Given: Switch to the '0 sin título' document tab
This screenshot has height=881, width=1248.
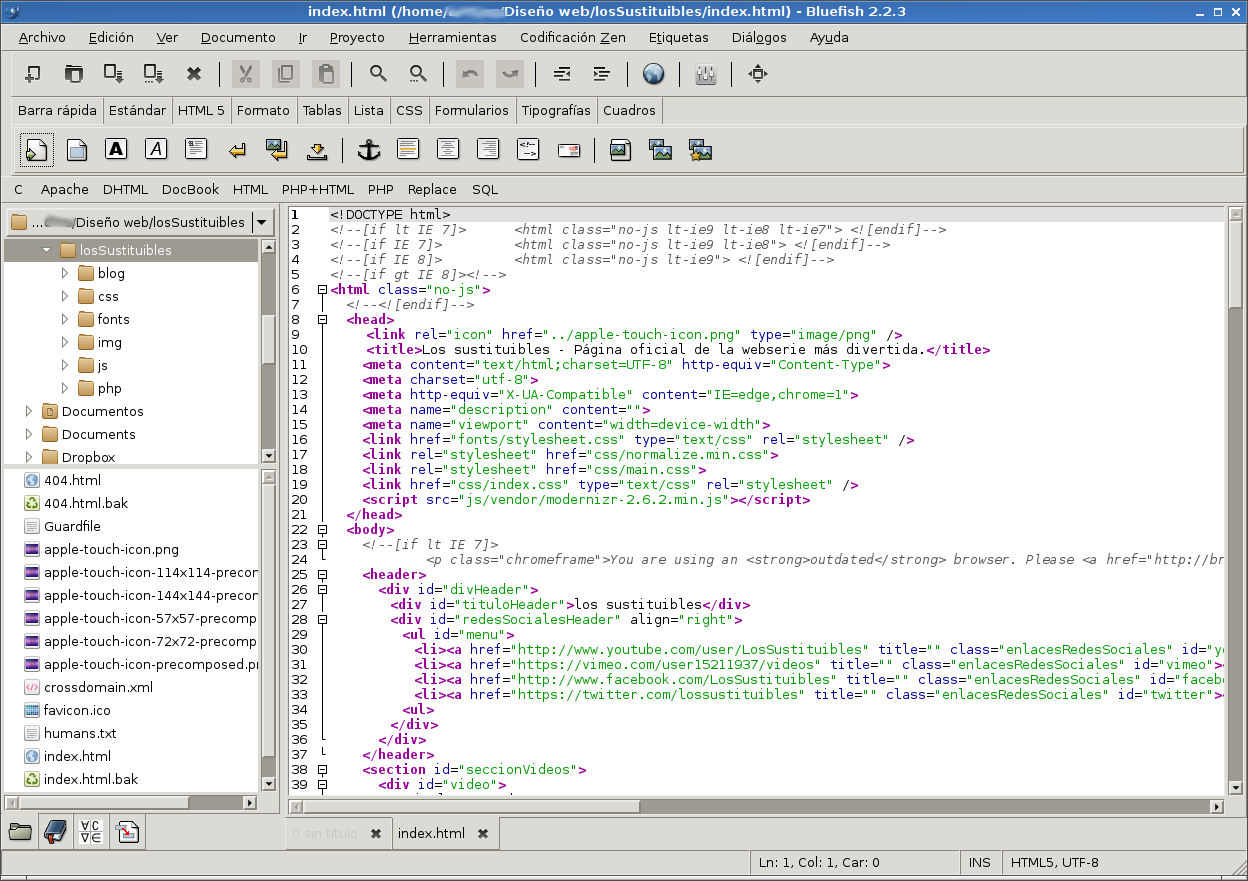Looking at the screenshot, I should [x=324, y=833].
